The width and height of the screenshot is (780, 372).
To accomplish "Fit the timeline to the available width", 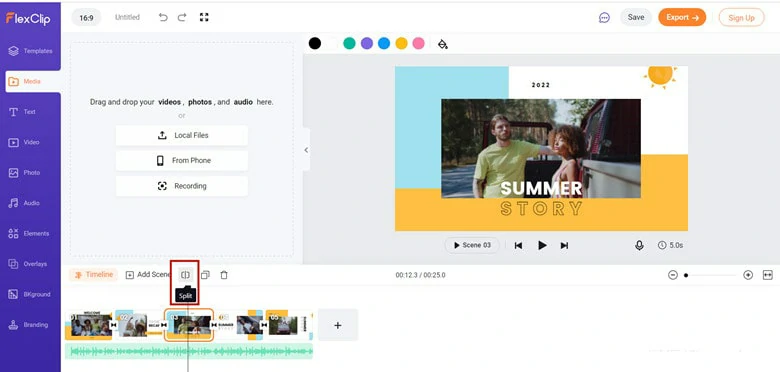I will coord(768,275).
